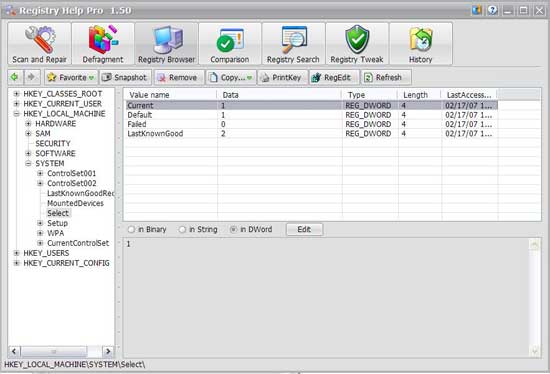
Task: Select the Current value row
Action: pyautogui.click(x=311, y=106)
